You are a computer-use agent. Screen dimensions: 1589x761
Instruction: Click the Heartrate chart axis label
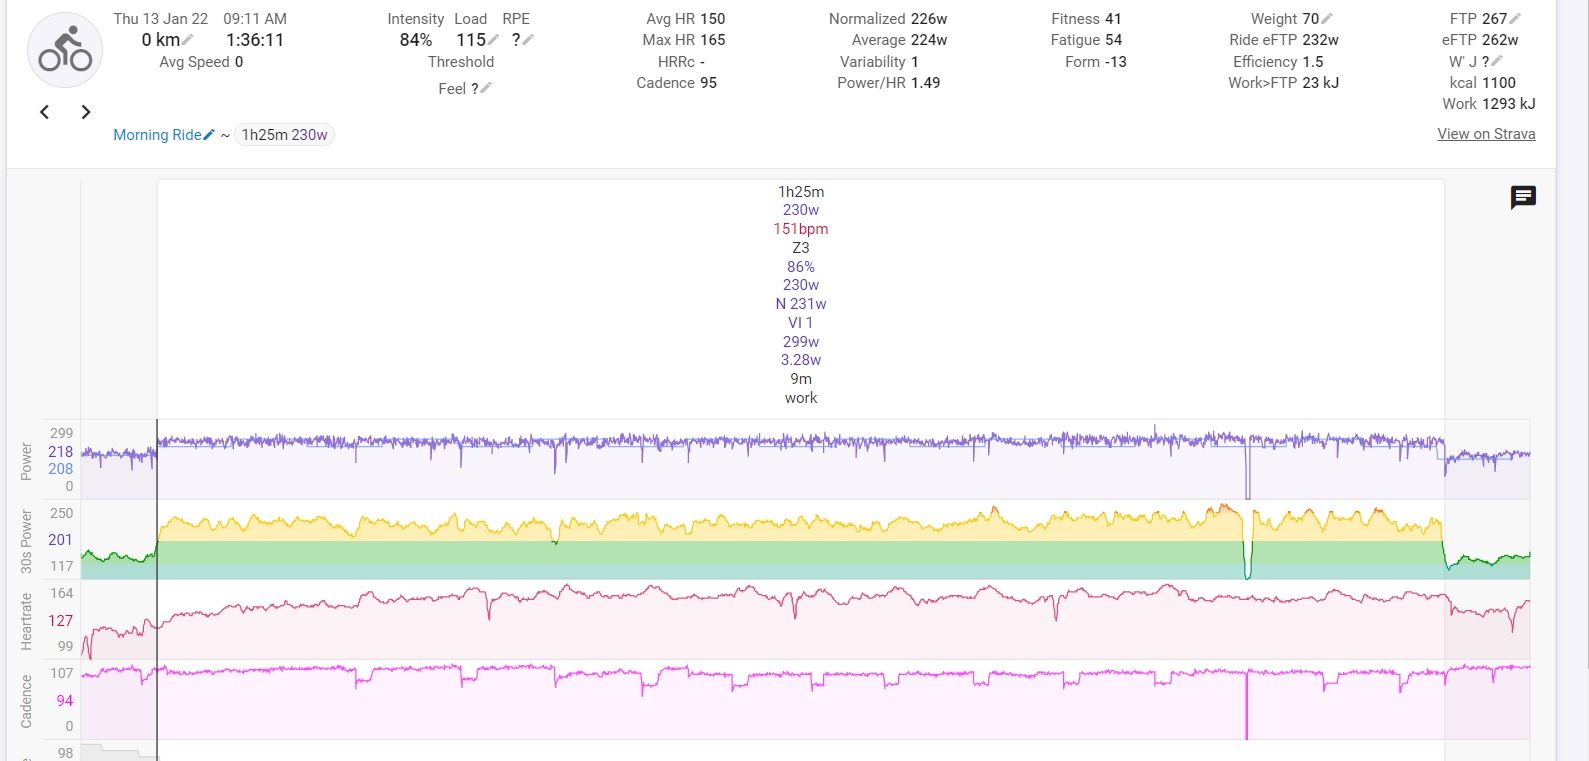pyautogui.click(x=27, y=621)
